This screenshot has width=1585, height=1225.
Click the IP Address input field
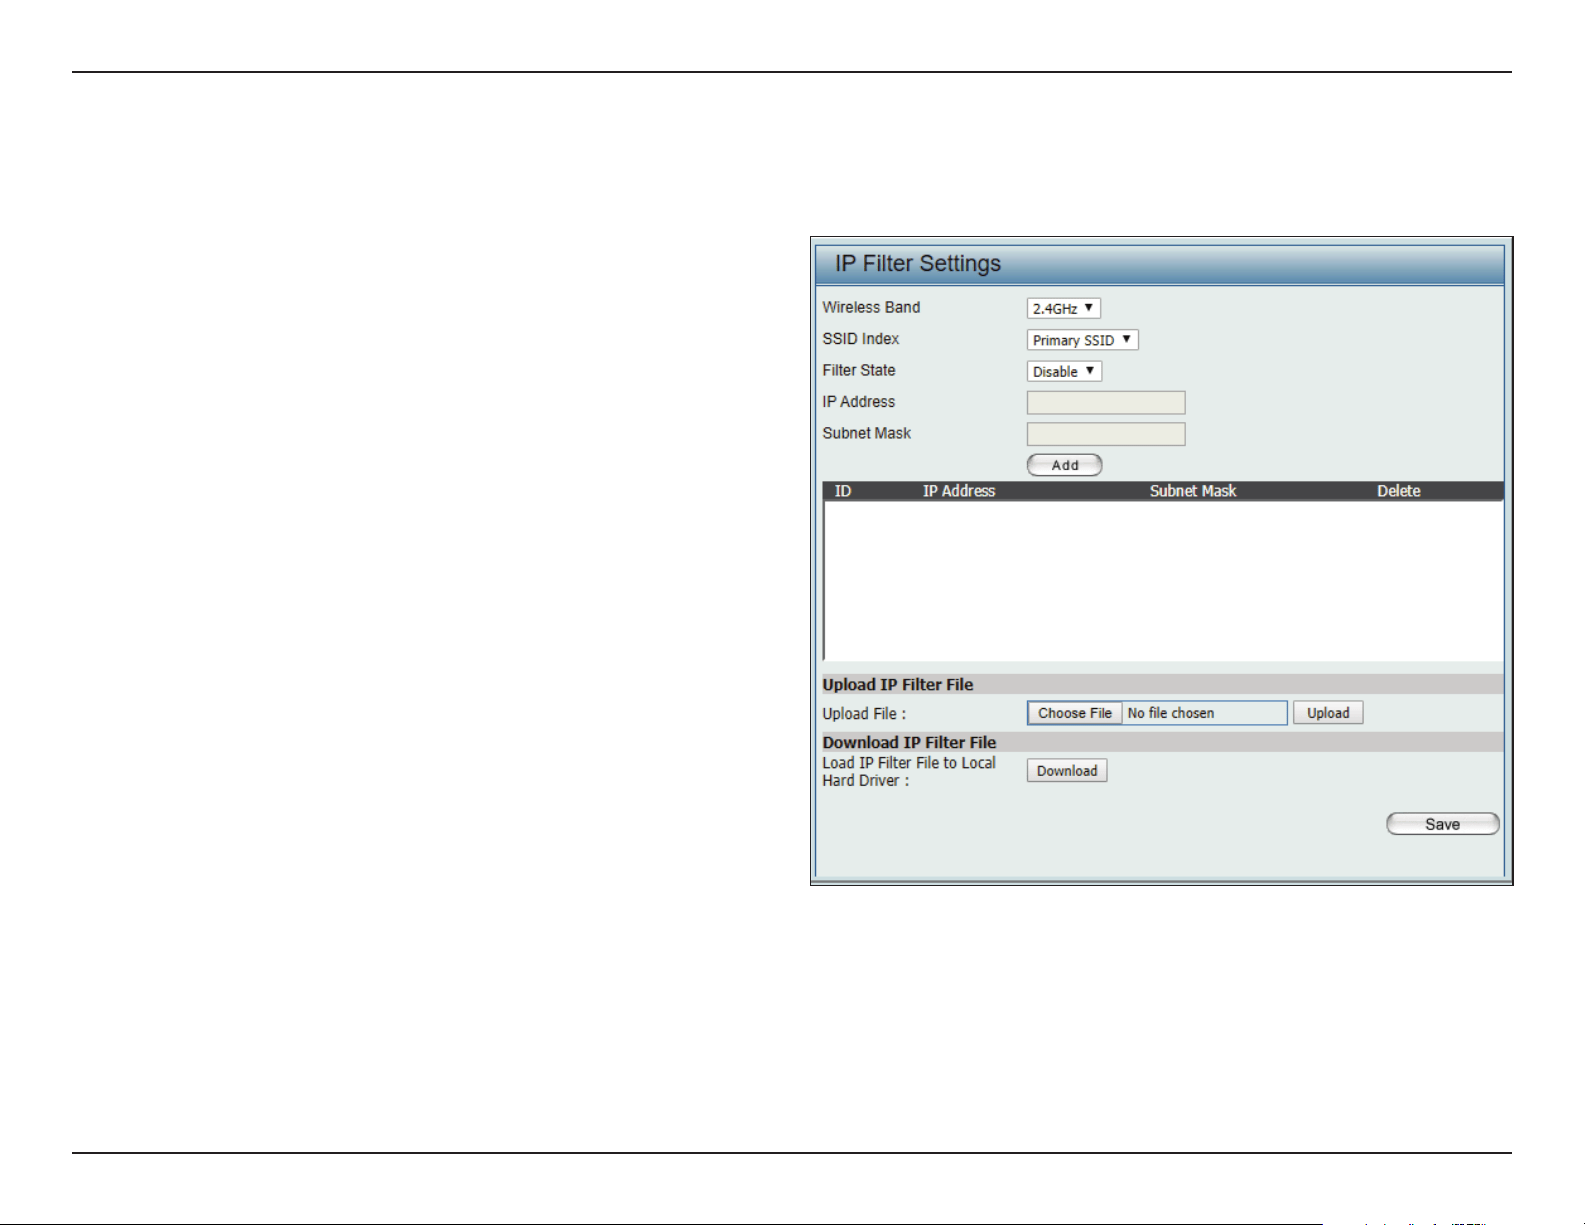1106,402
